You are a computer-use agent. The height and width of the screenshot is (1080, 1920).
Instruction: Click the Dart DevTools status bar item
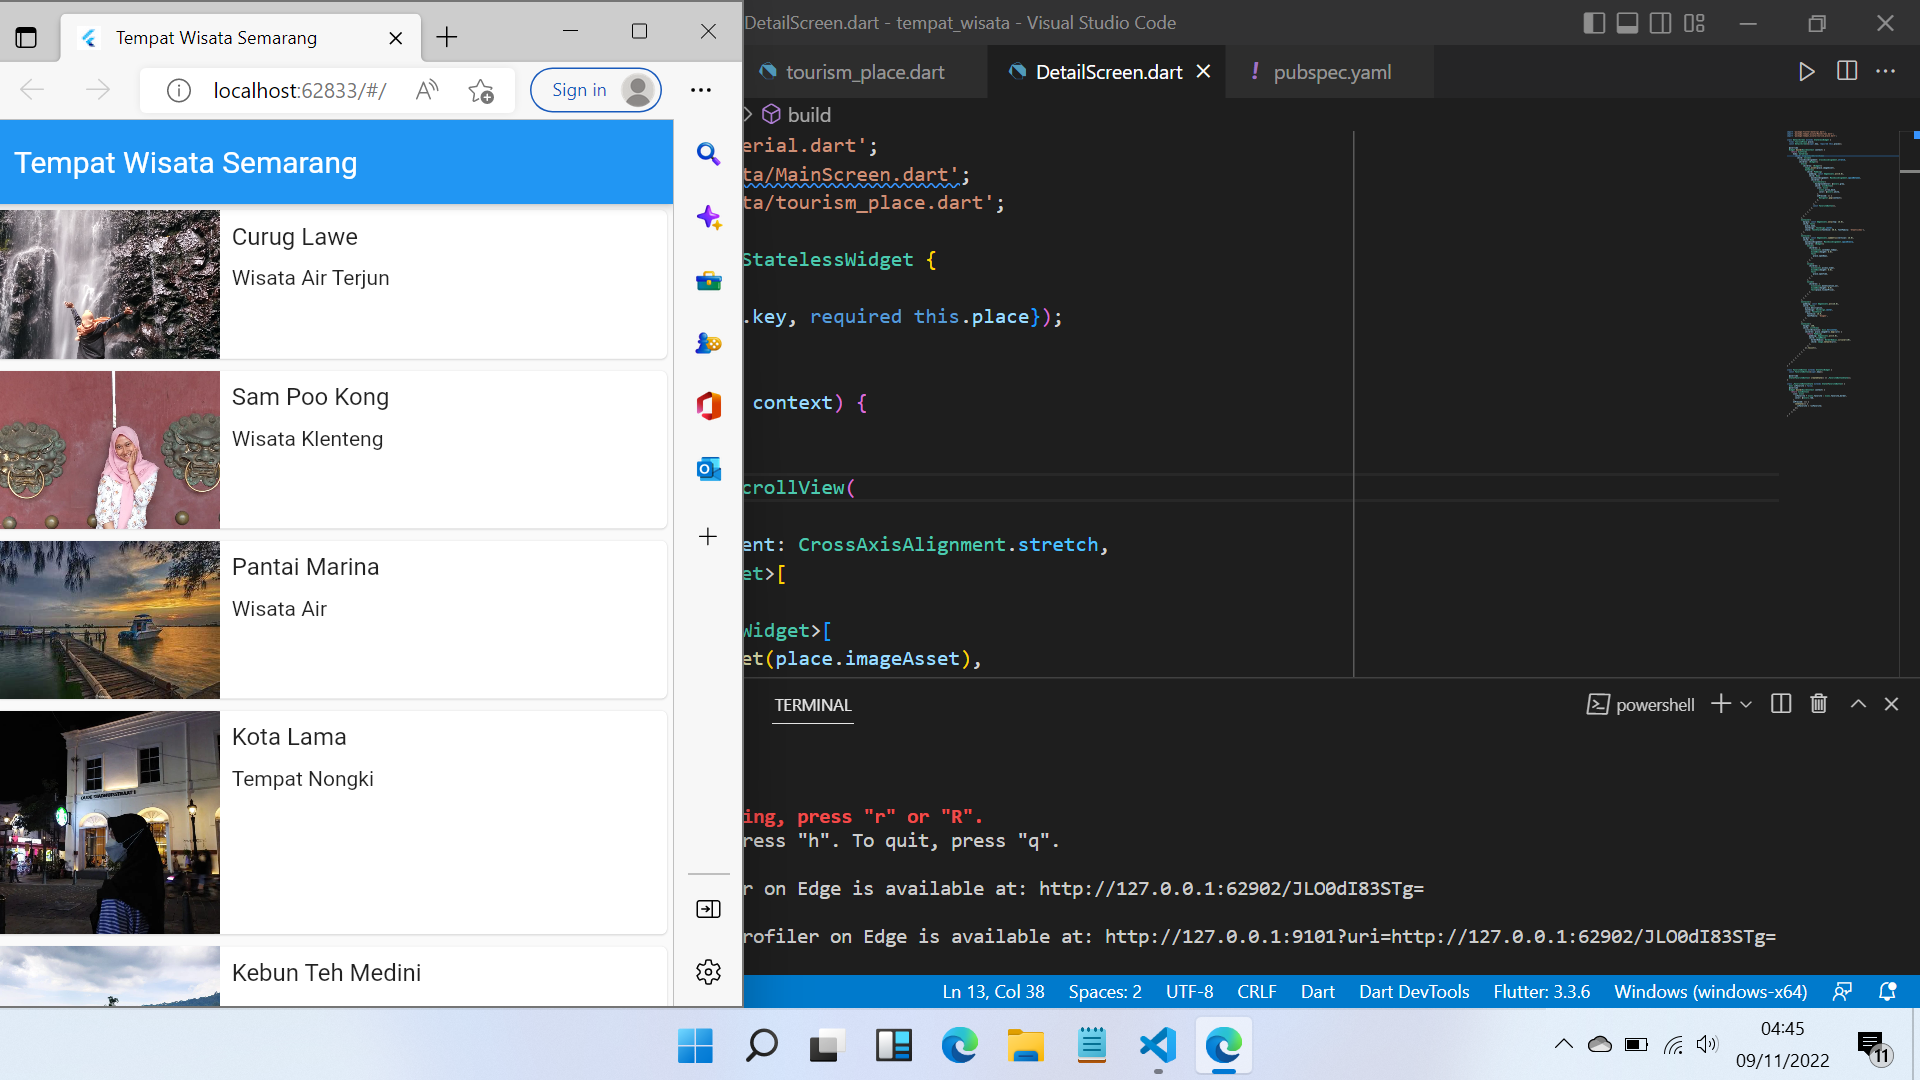pos(1413,992)
